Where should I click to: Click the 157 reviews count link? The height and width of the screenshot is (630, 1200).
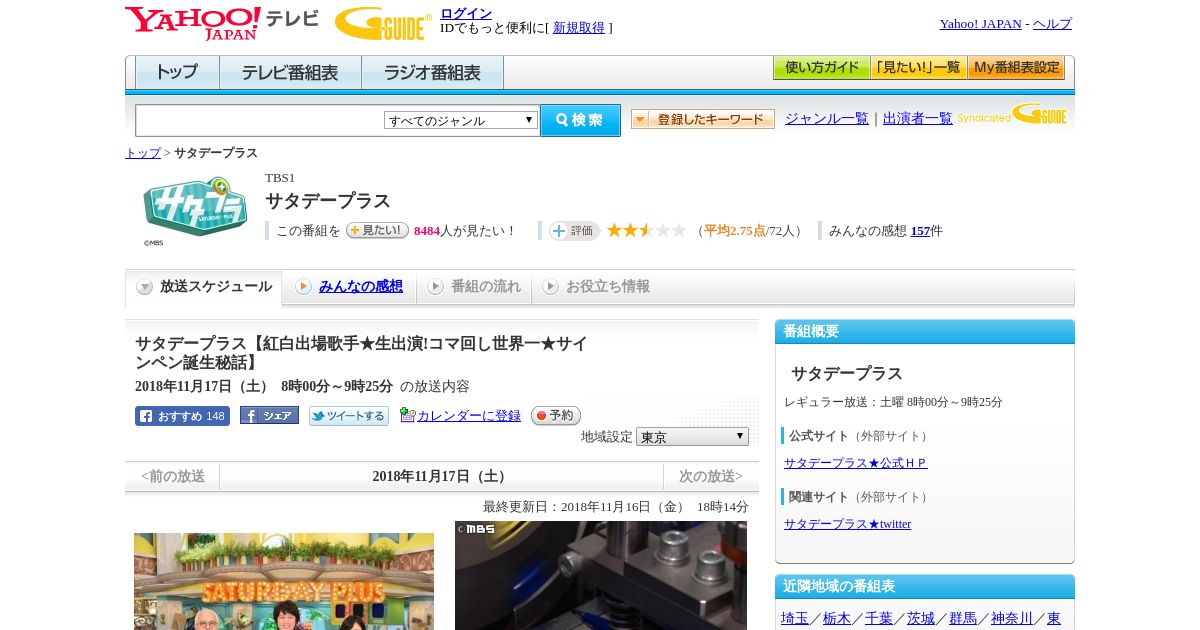tap(921, 231)
